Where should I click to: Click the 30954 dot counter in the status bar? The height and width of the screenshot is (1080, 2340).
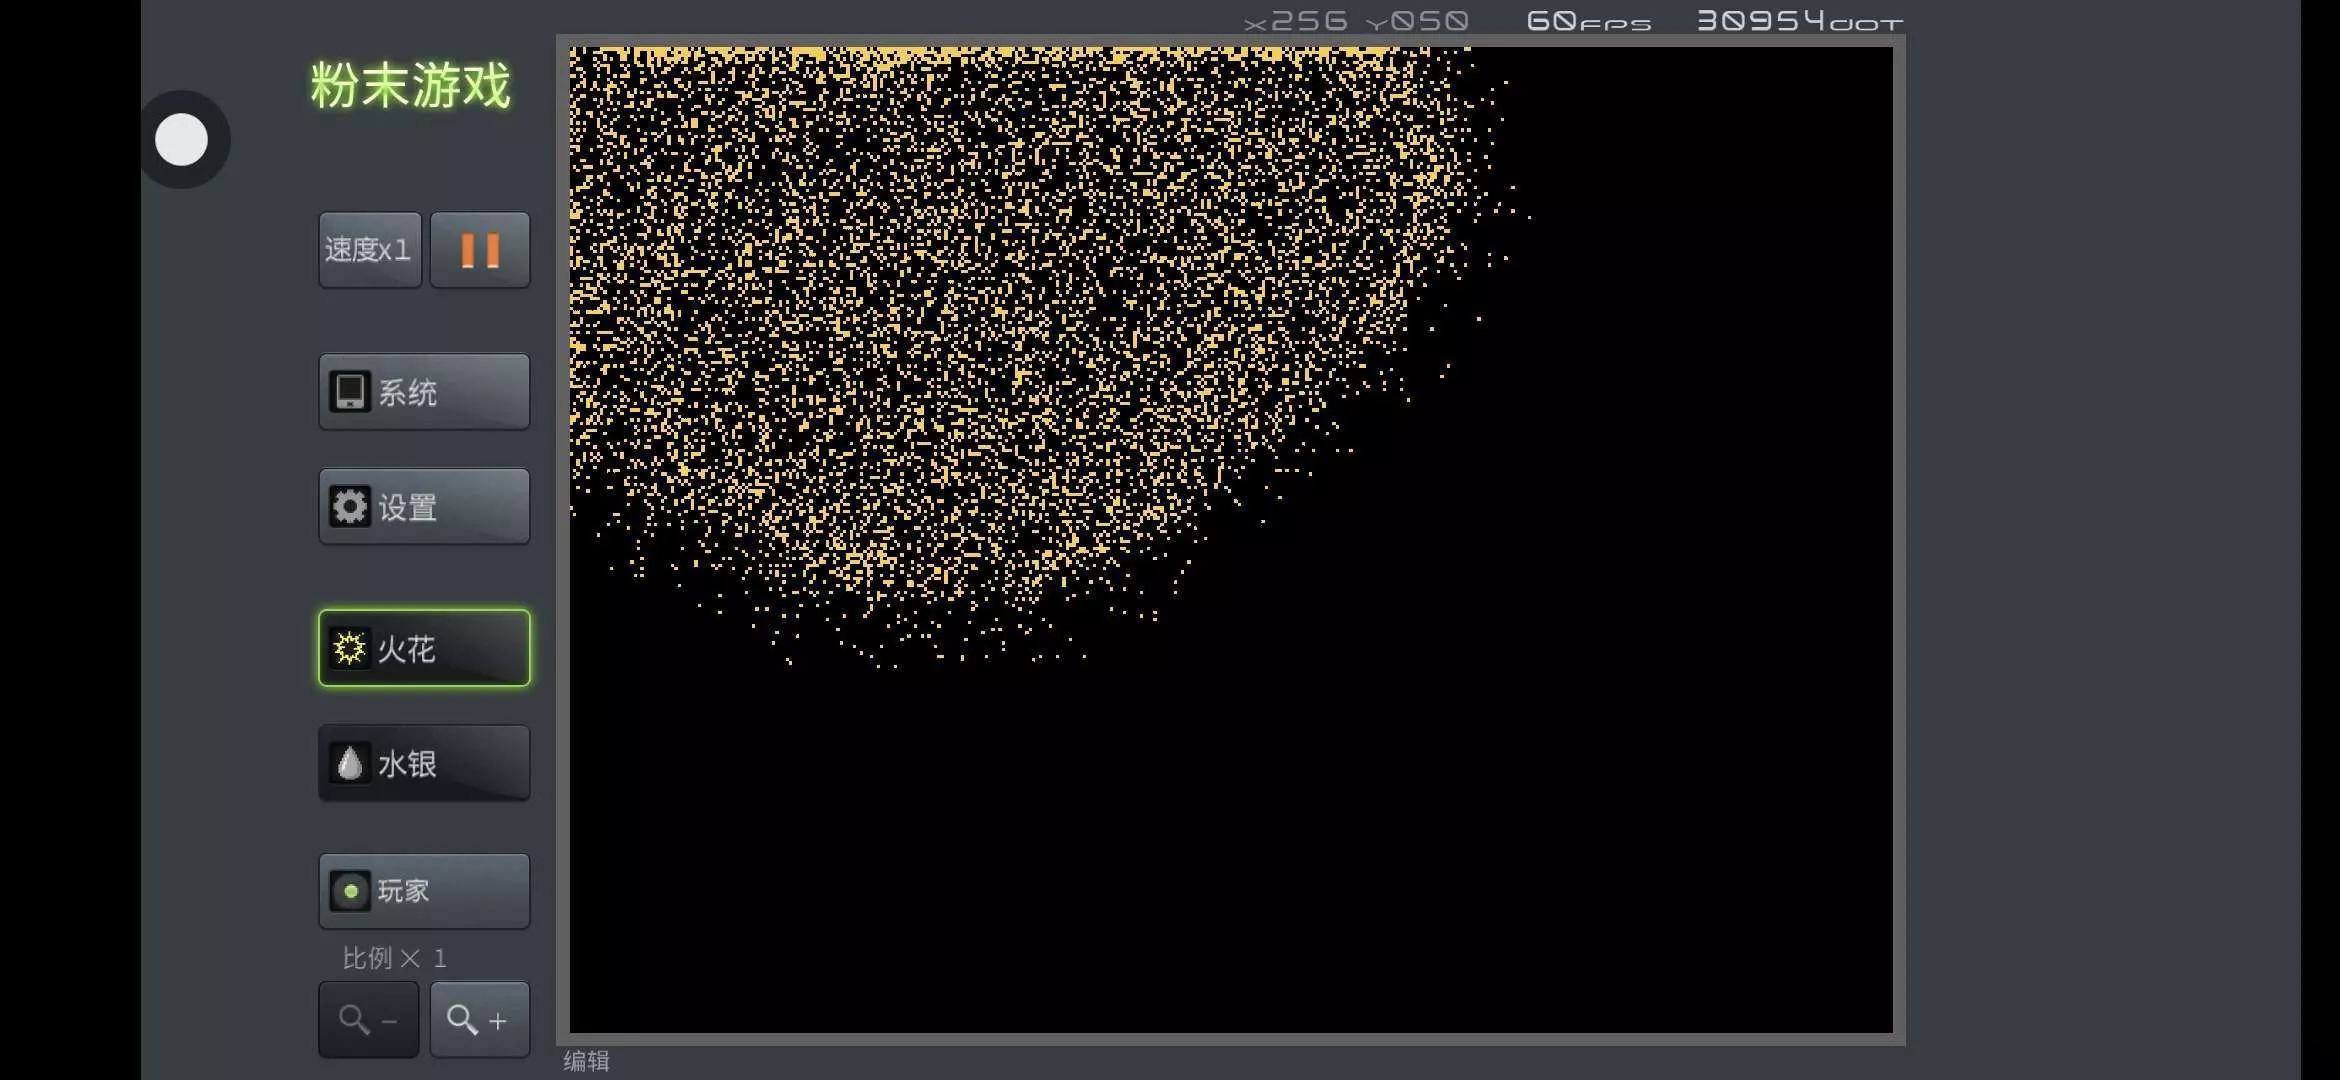1798,21
